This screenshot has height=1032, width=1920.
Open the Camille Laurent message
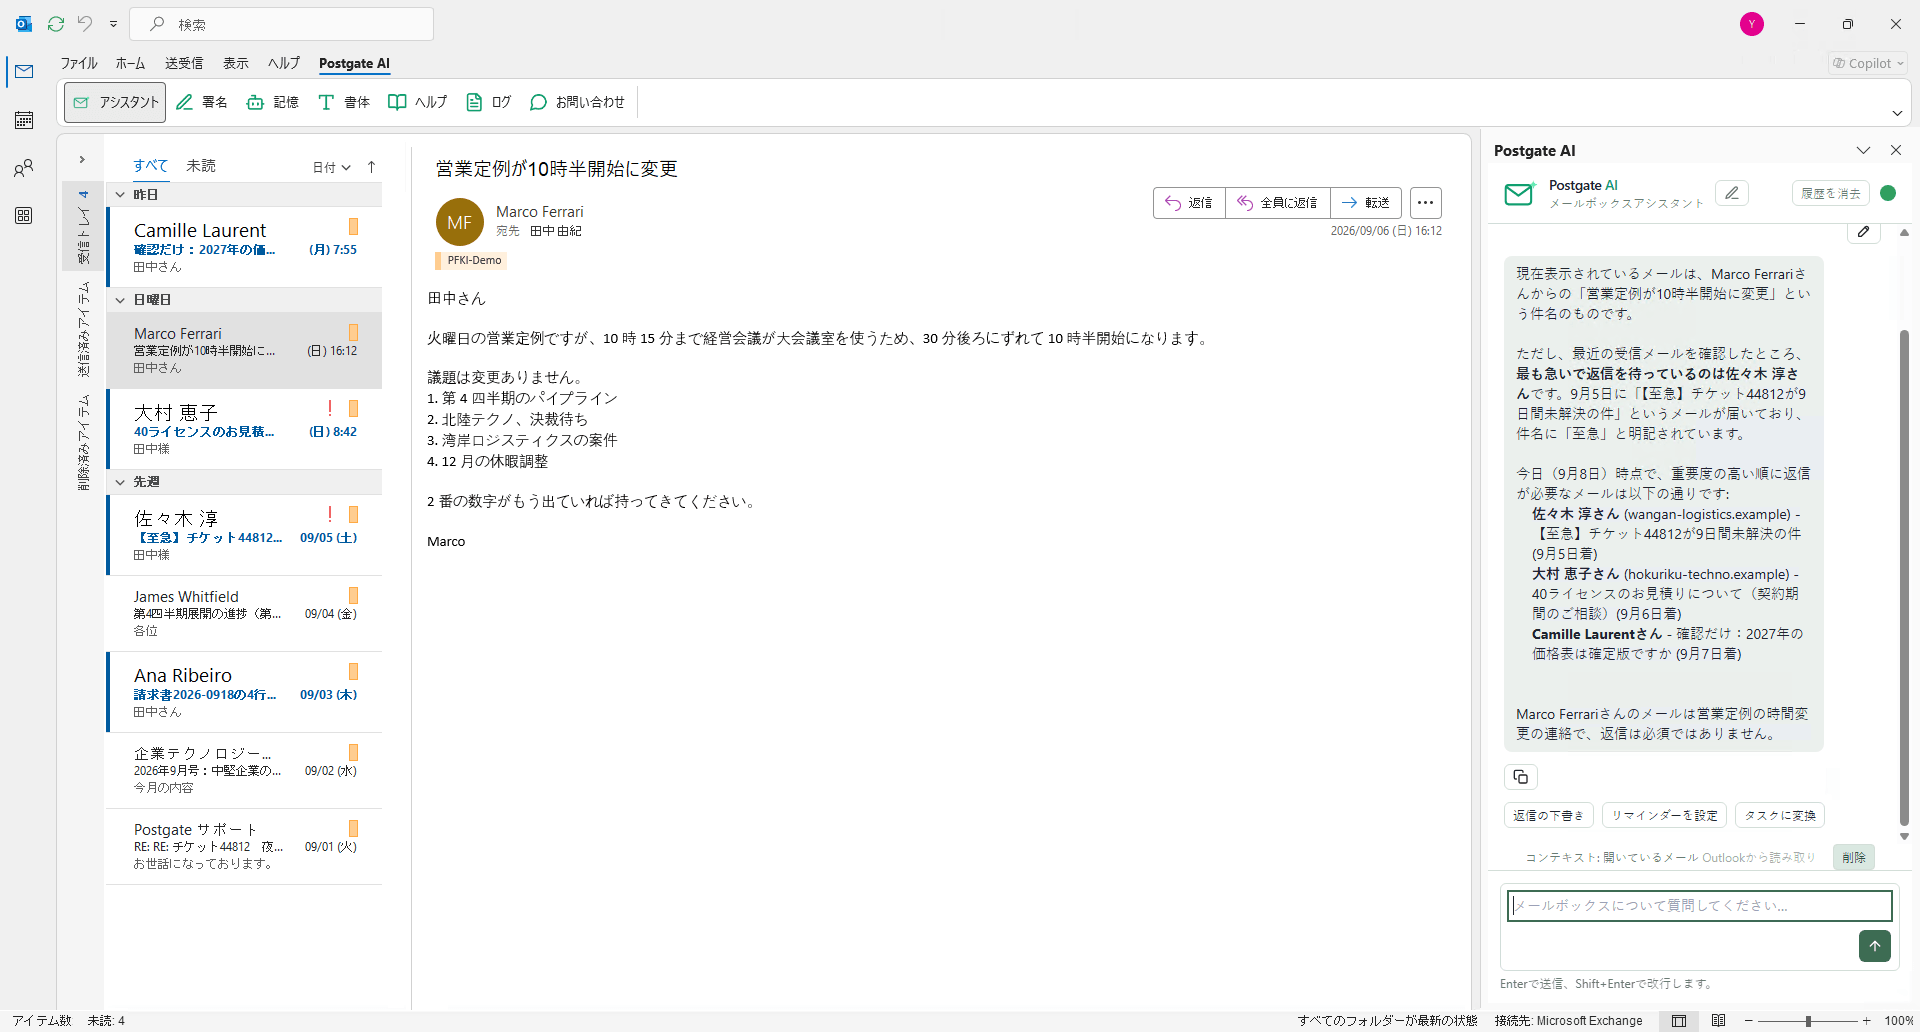click(244, 247)
